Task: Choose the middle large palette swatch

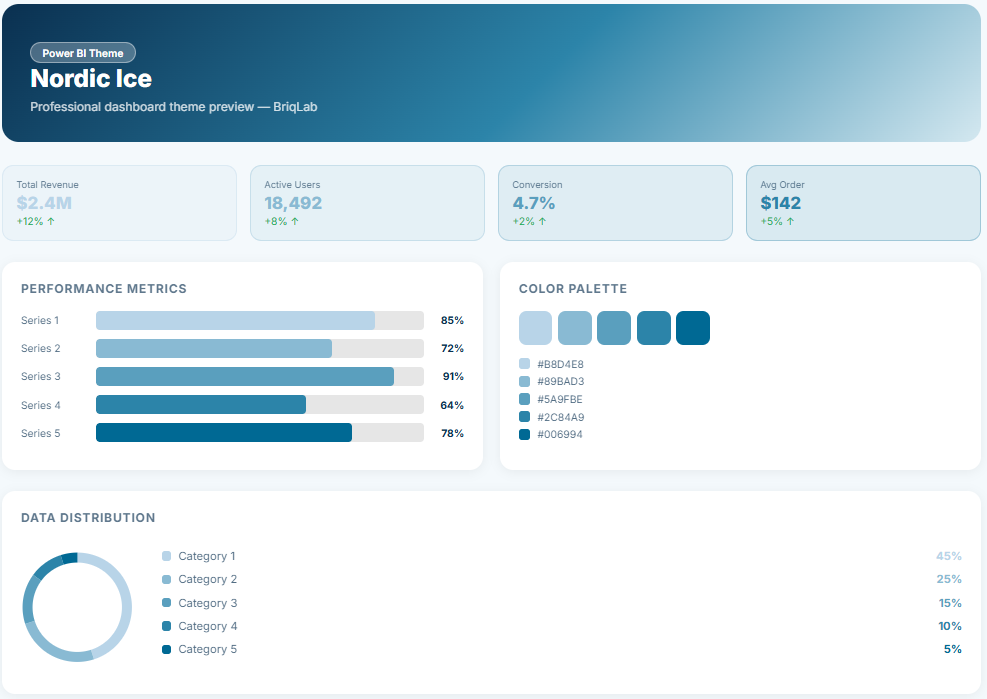Action: coord(614,328)
